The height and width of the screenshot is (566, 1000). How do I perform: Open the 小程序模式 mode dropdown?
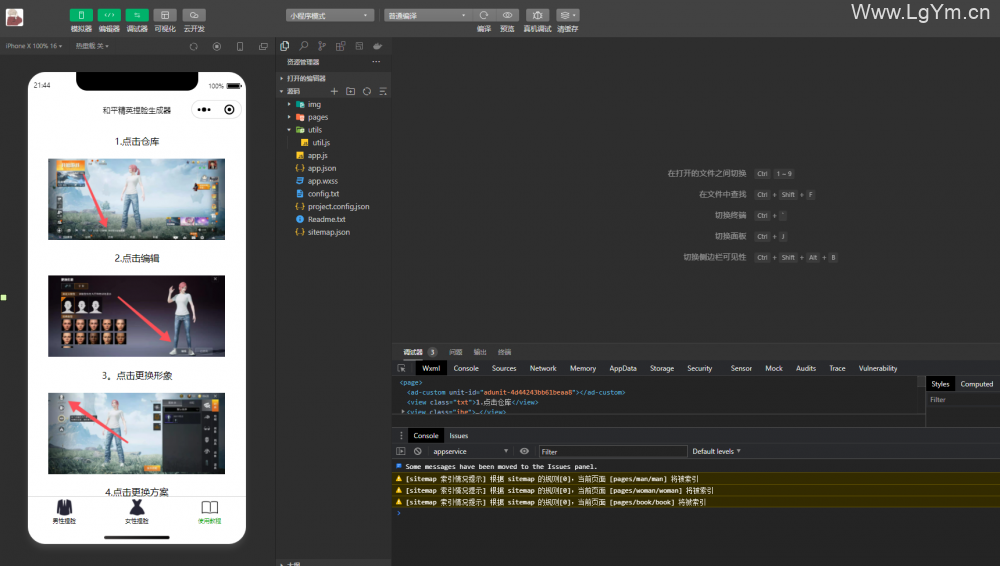click(330, 15)
